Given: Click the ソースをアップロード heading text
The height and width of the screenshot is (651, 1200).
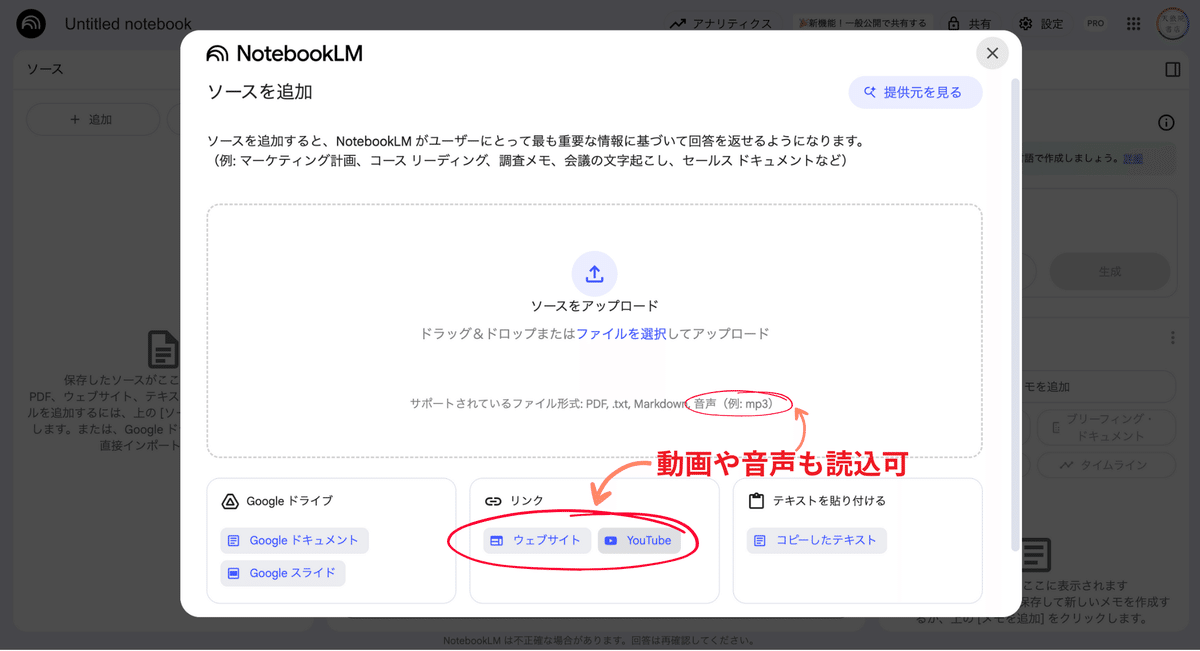Looking at the screenshot, I should [x=594, y=306].
